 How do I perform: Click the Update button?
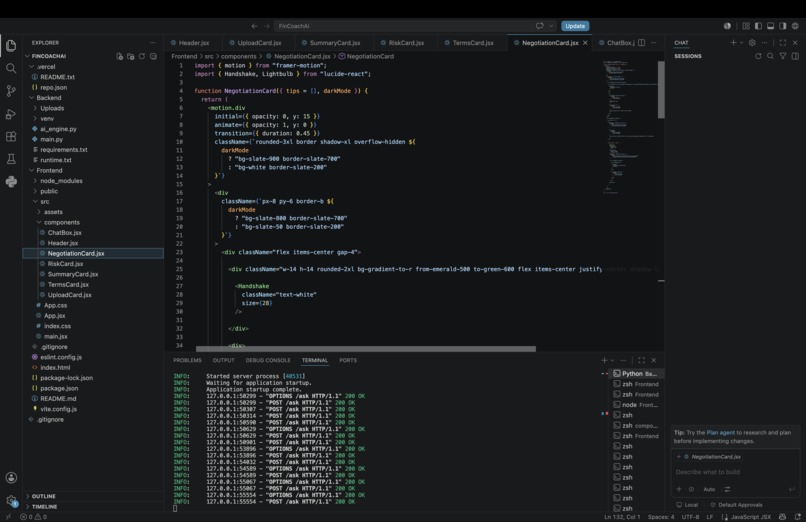pyautogui.click(x=575, y=26)
